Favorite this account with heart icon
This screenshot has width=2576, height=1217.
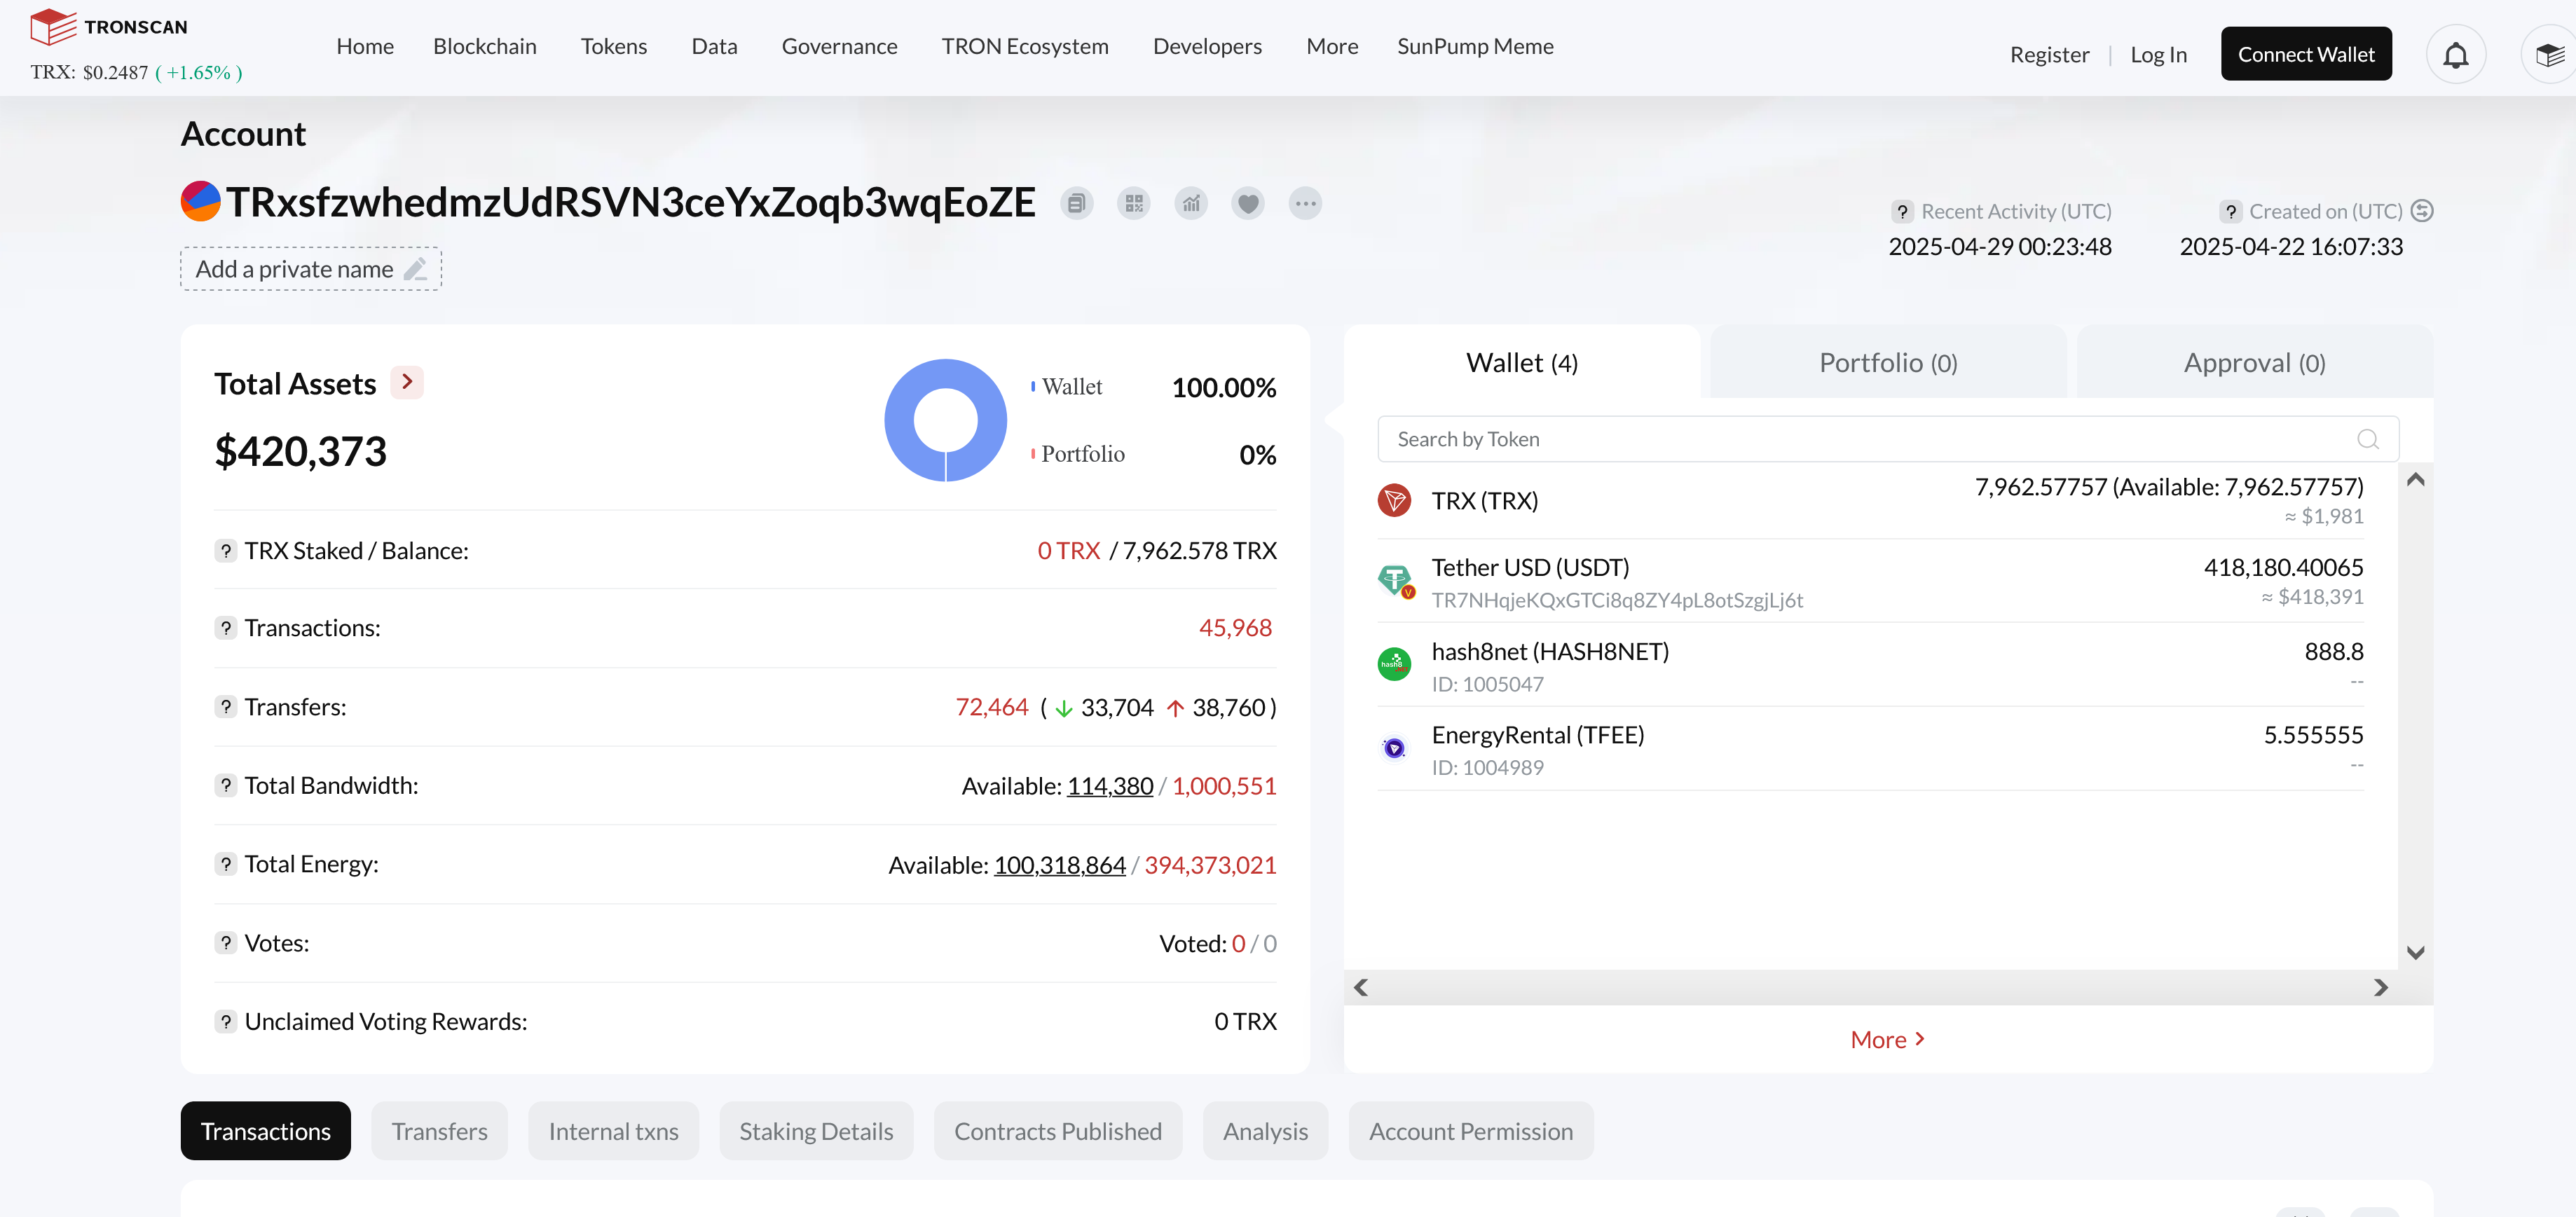[x=1248, y=204]
